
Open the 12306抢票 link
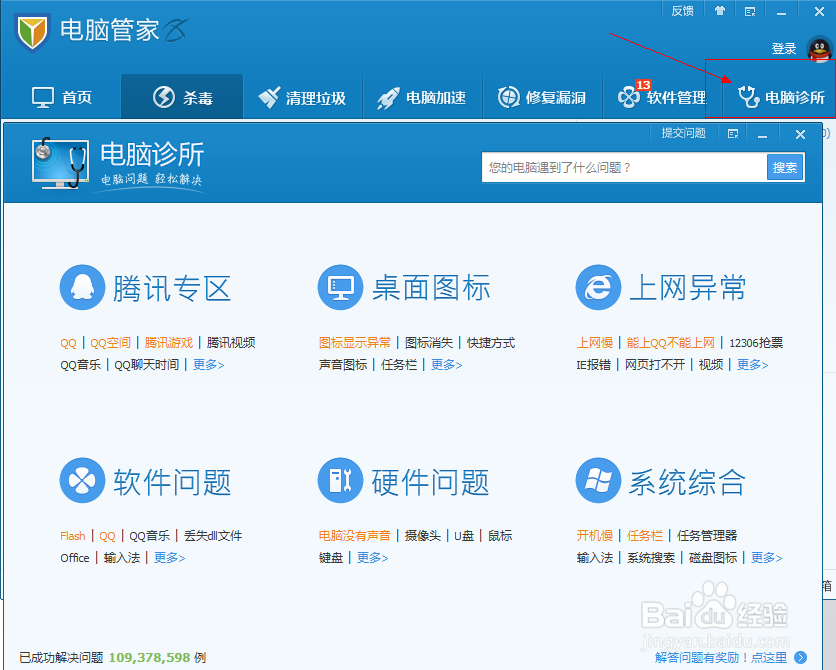coord(756,343)
